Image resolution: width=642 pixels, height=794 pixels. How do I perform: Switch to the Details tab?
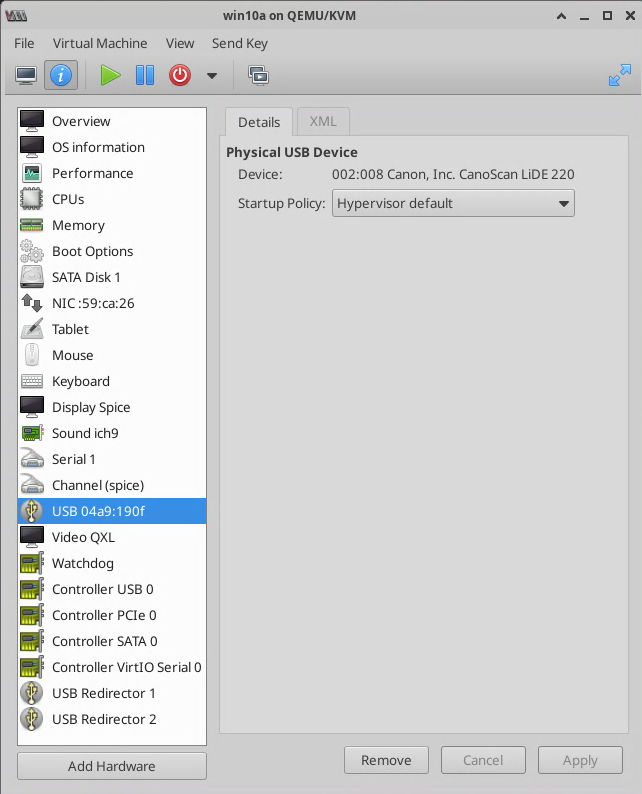(x=258, y=122)
